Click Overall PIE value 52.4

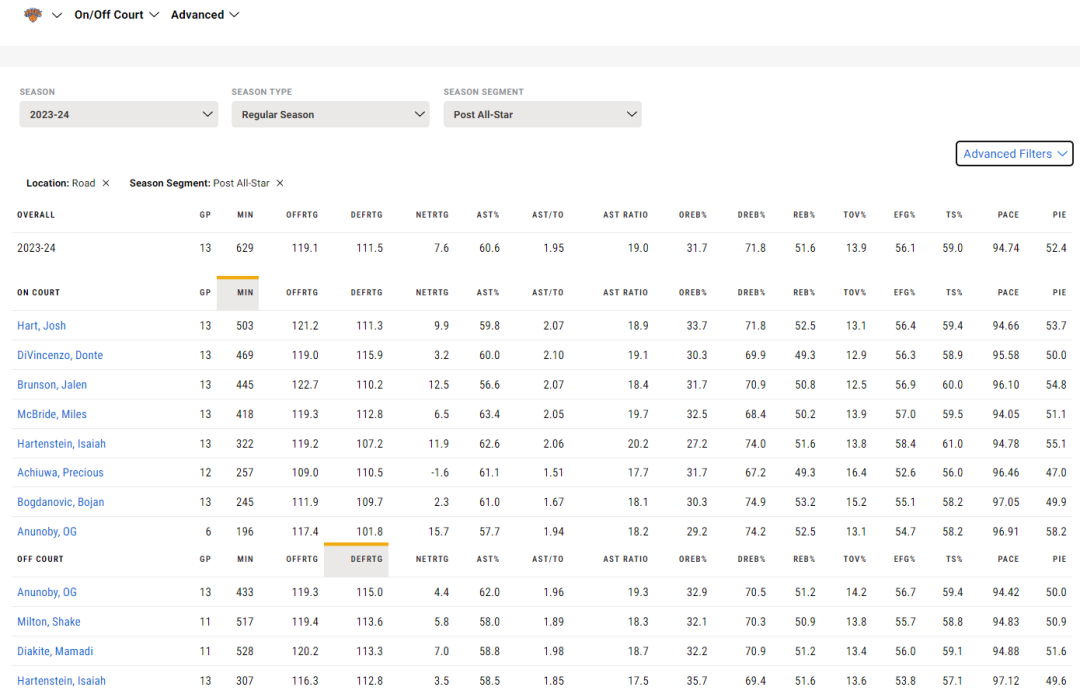click(x=1056, y=248)
